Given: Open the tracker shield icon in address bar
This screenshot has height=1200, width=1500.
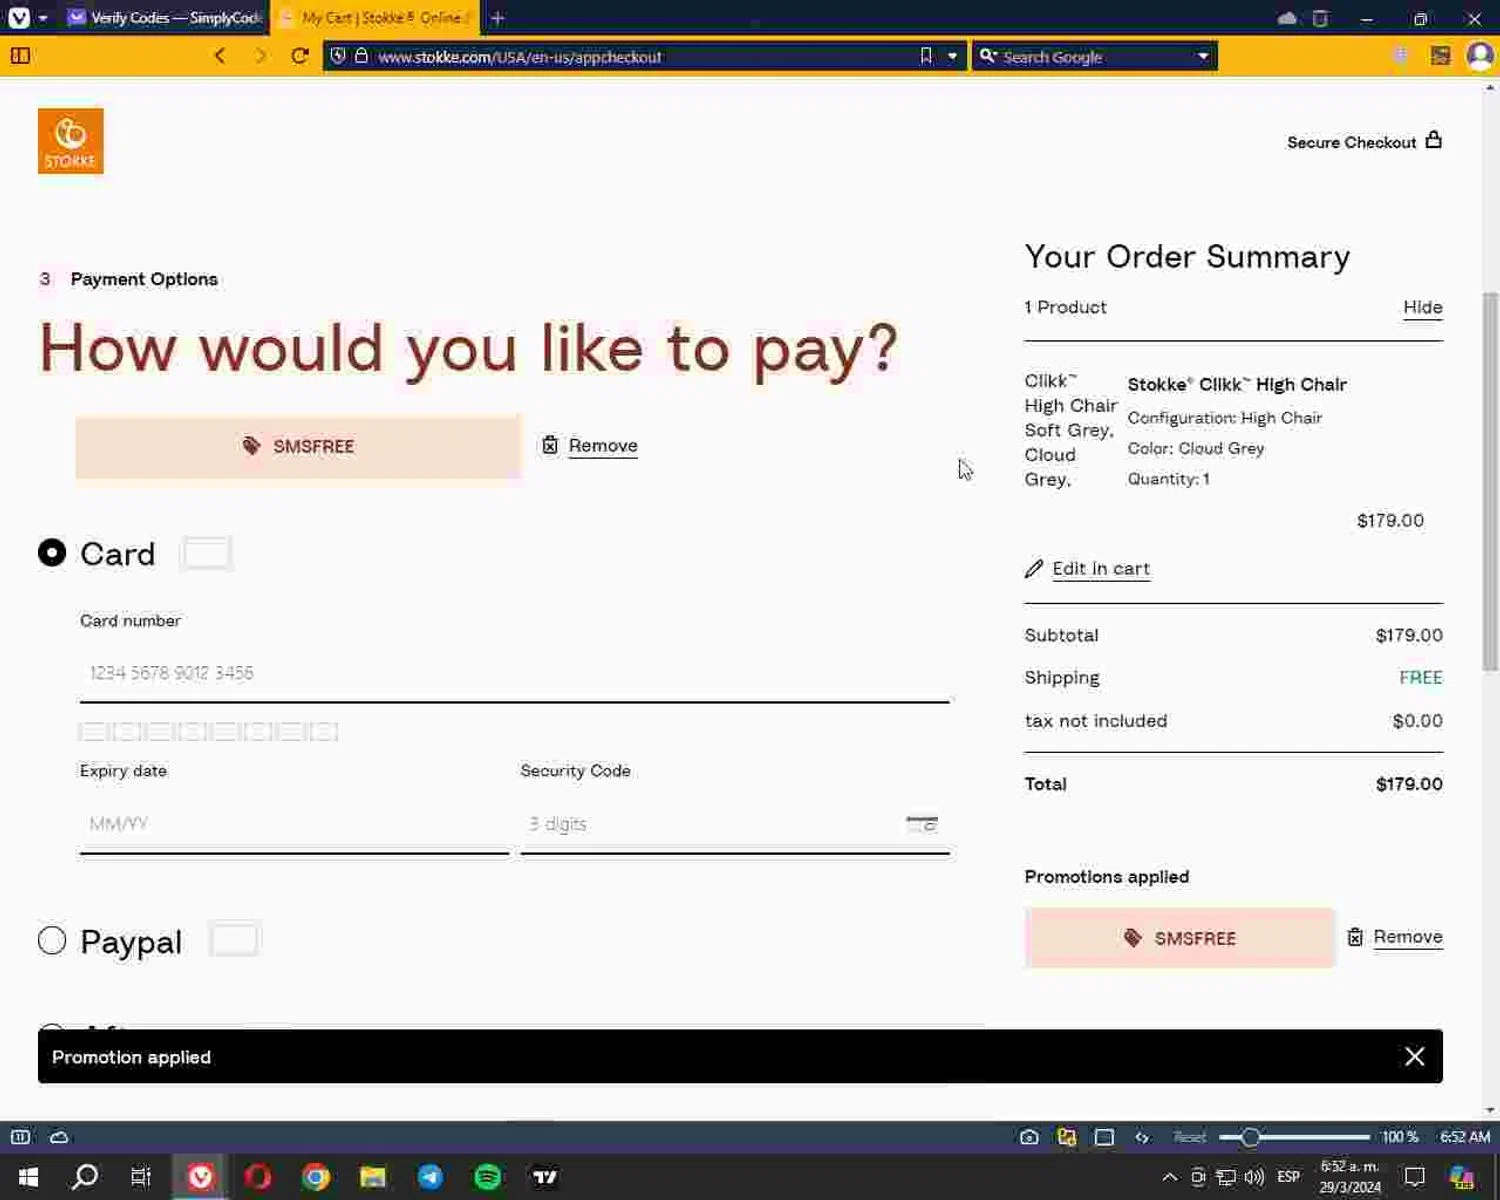Looking at the screenshot, I should click(x=338, y=56).
